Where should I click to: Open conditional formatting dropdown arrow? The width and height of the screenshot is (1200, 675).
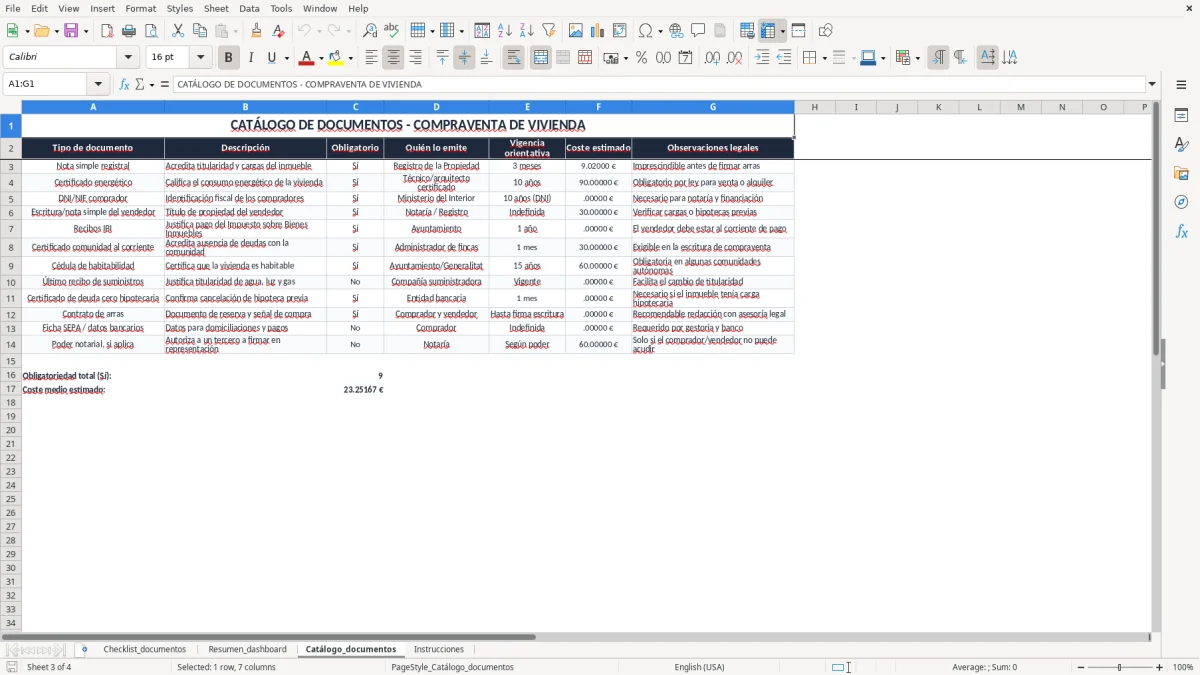[918, 58]
